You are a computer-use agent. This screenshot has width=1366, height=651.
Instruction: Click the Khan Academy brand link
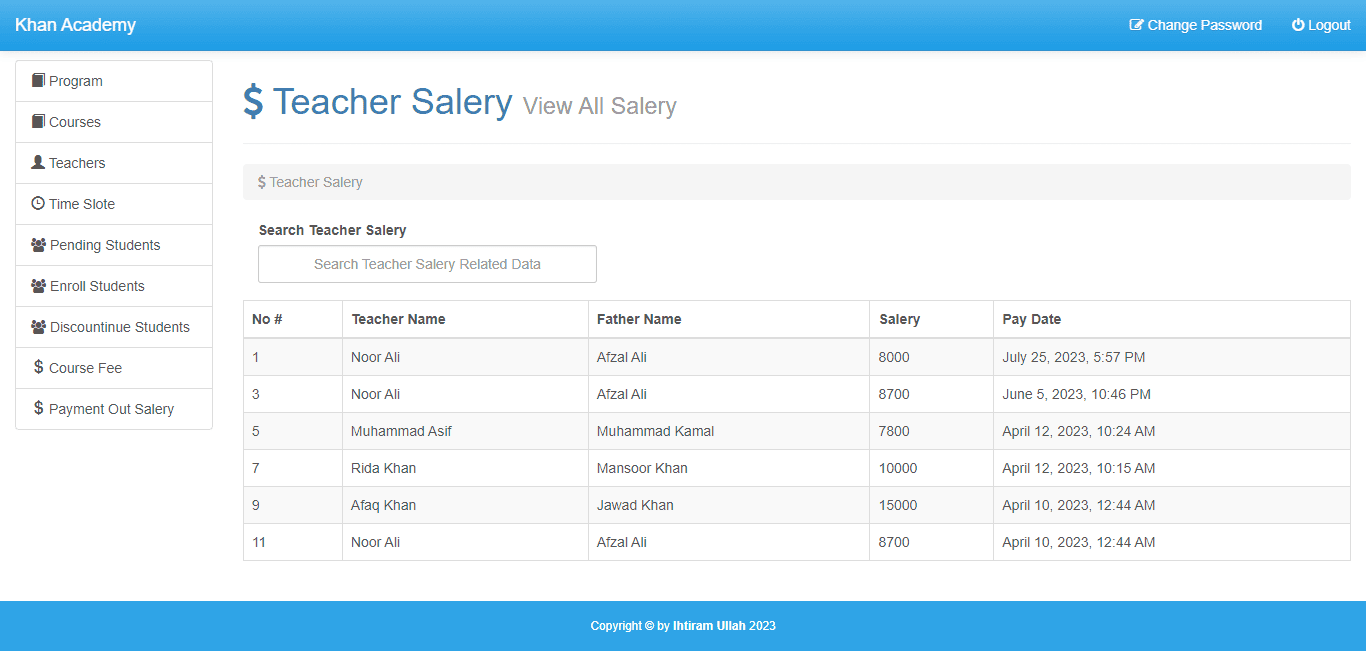click(x=75, y=25)
